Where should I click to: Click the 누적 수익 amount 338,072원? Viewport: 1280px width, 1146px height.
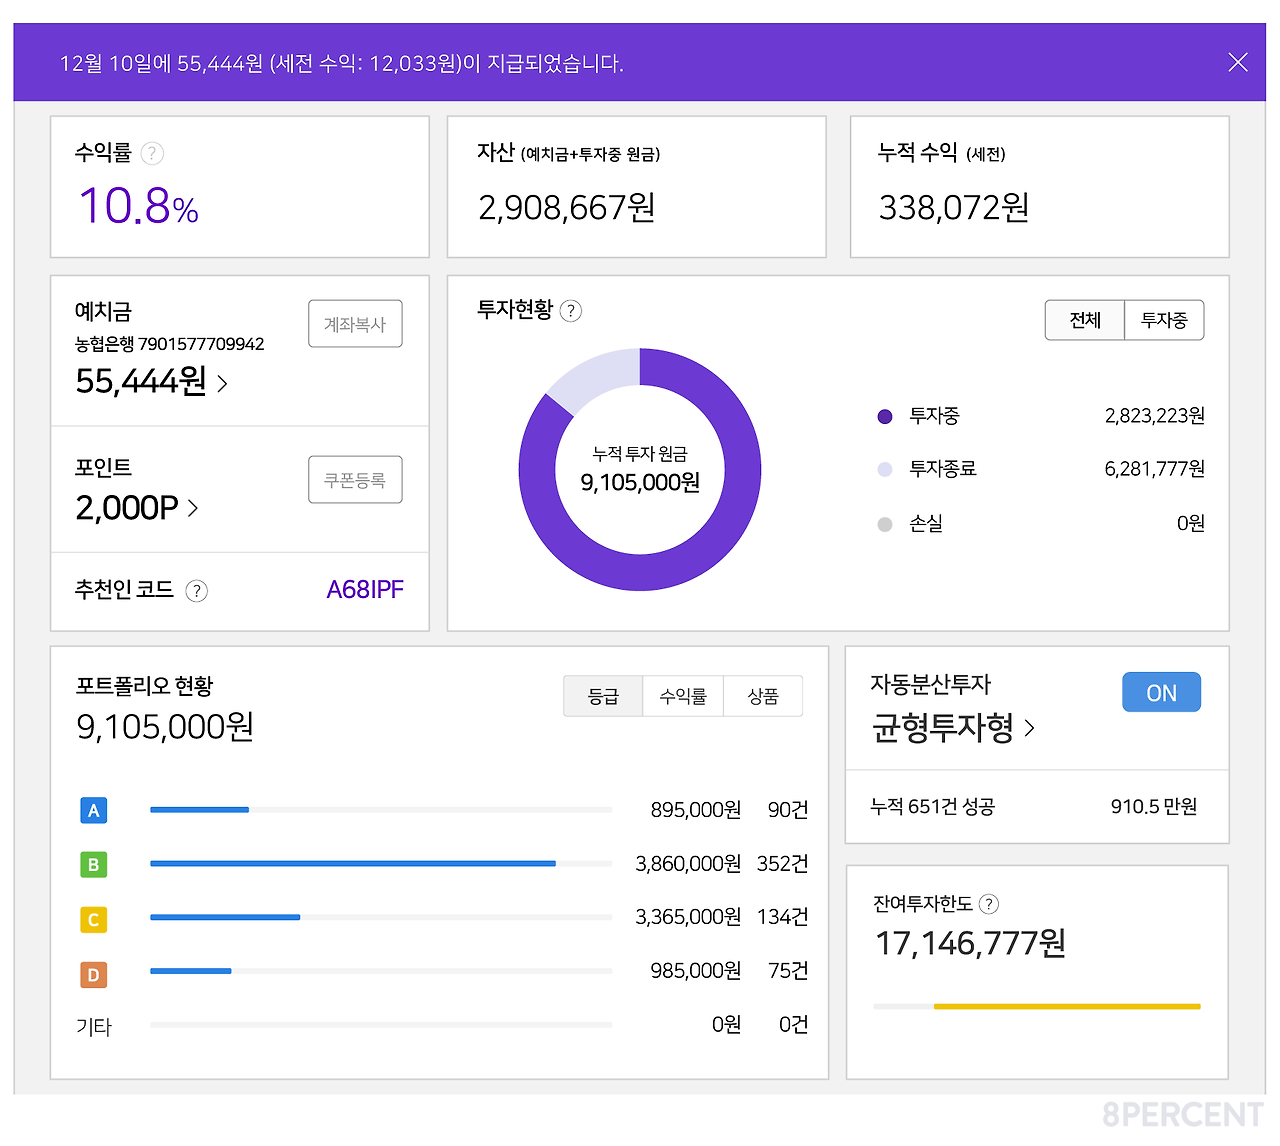[x=954, y=208]
